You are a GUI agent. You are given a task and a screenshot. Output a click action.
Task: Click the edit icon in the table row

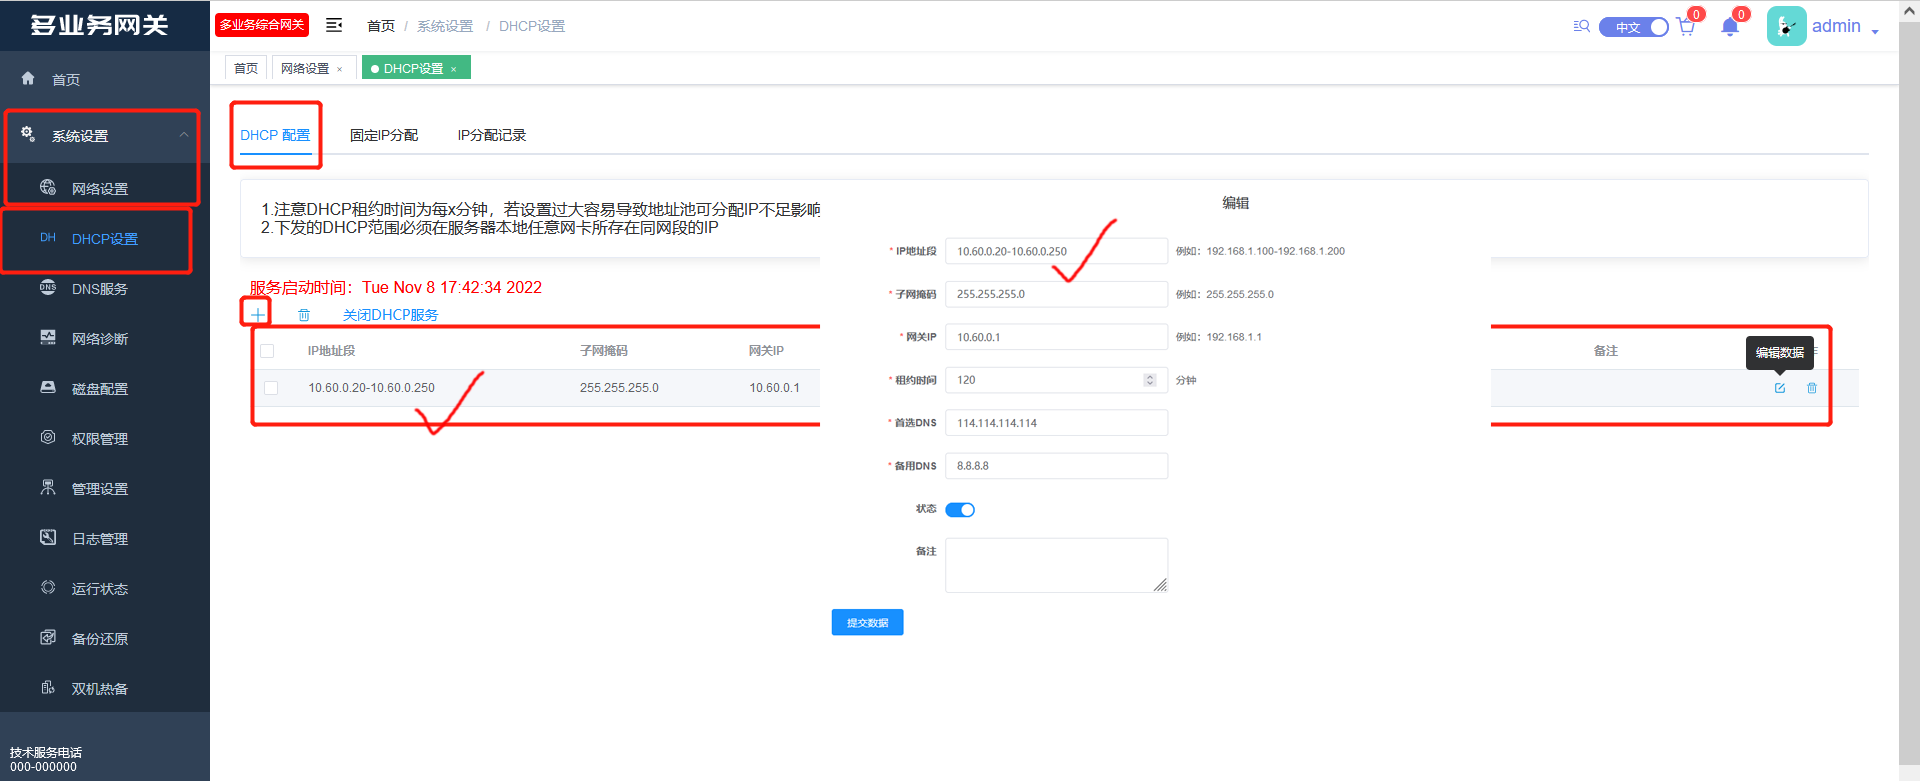click(1780, 388)
